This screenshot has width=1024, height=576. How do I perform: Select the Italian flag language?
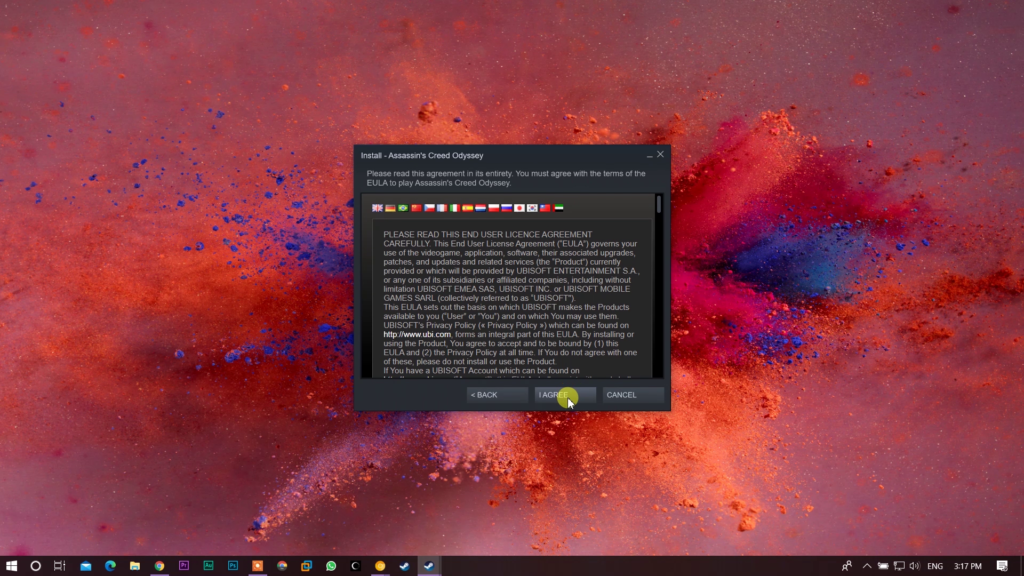(x=455, y=208)
